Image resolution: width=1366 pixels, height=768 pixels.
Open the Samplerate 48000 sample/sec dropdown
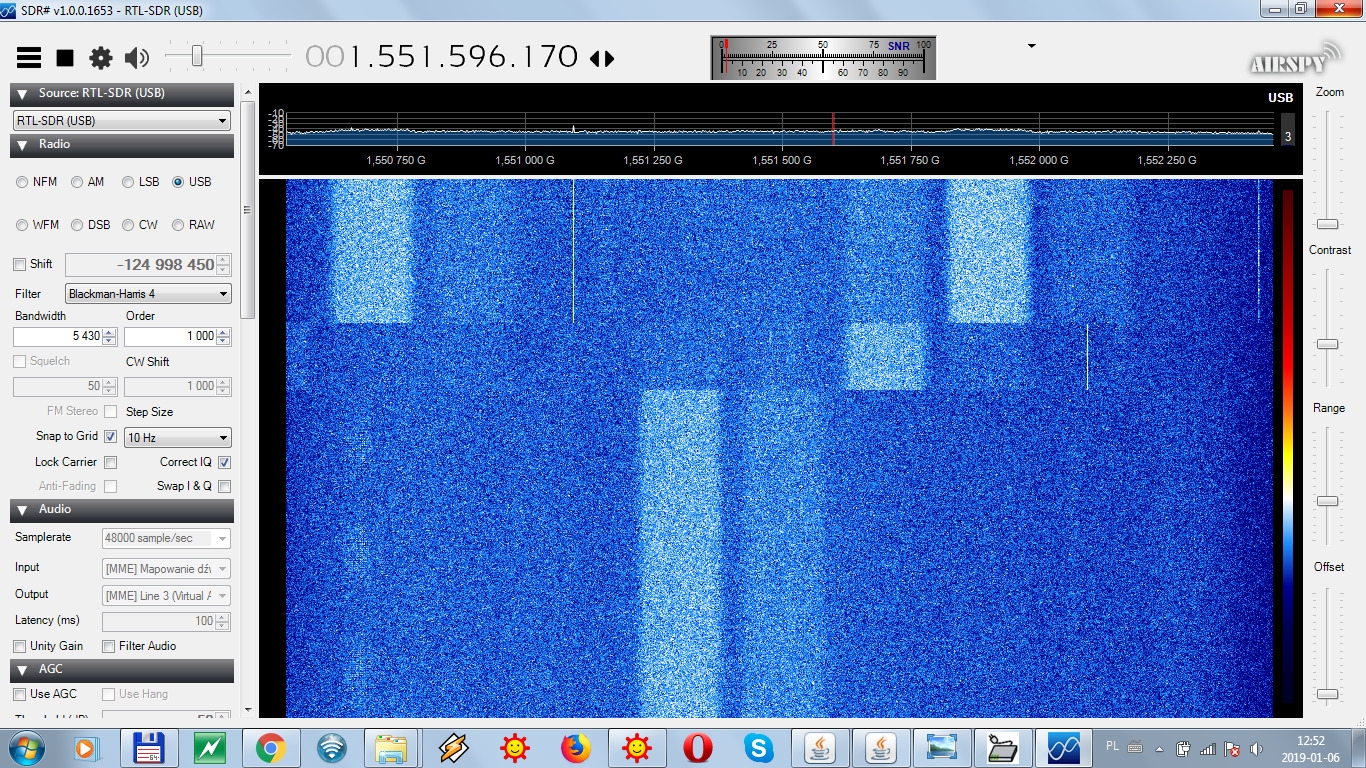[x=166, y=538]
